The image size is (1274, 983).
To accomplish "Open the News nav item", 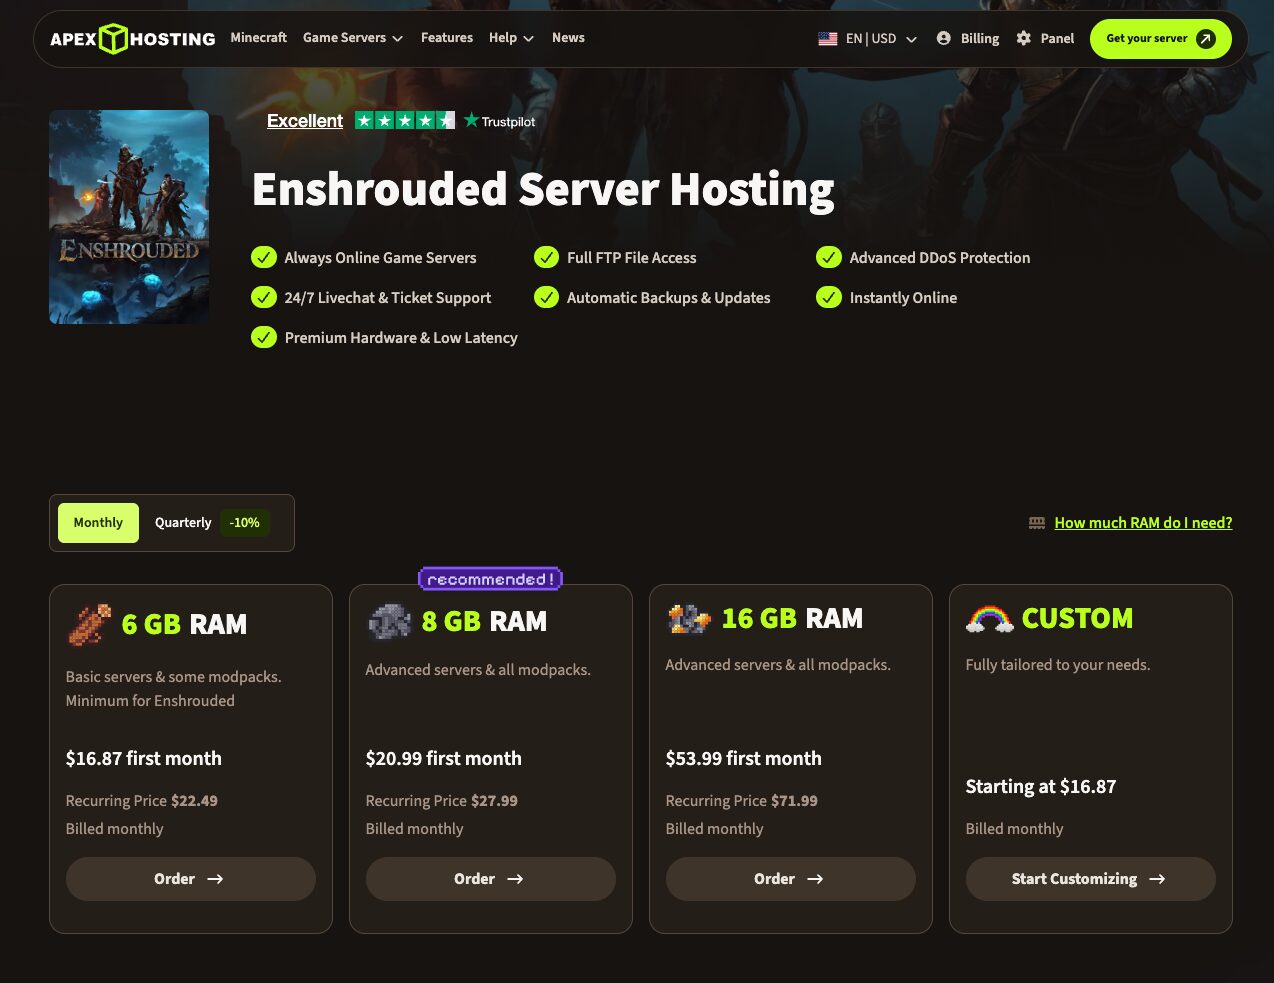I will point(568,38).
